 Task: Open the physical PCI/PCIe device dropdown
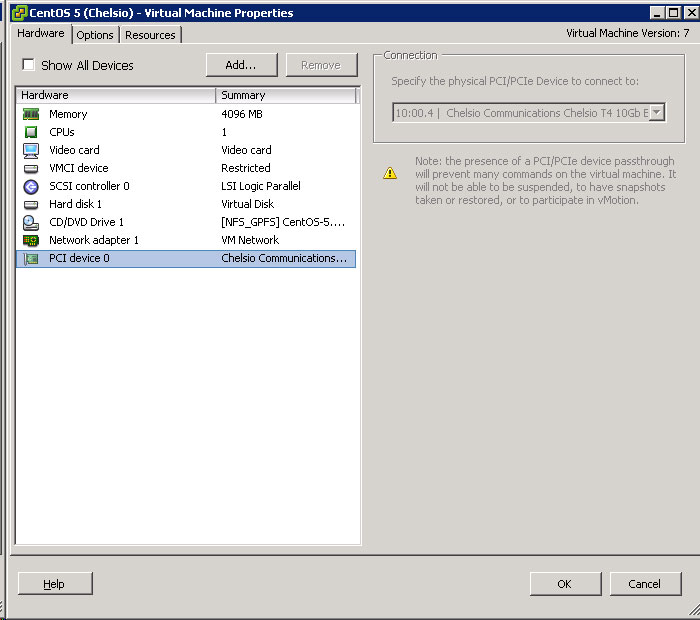(656, 113)
